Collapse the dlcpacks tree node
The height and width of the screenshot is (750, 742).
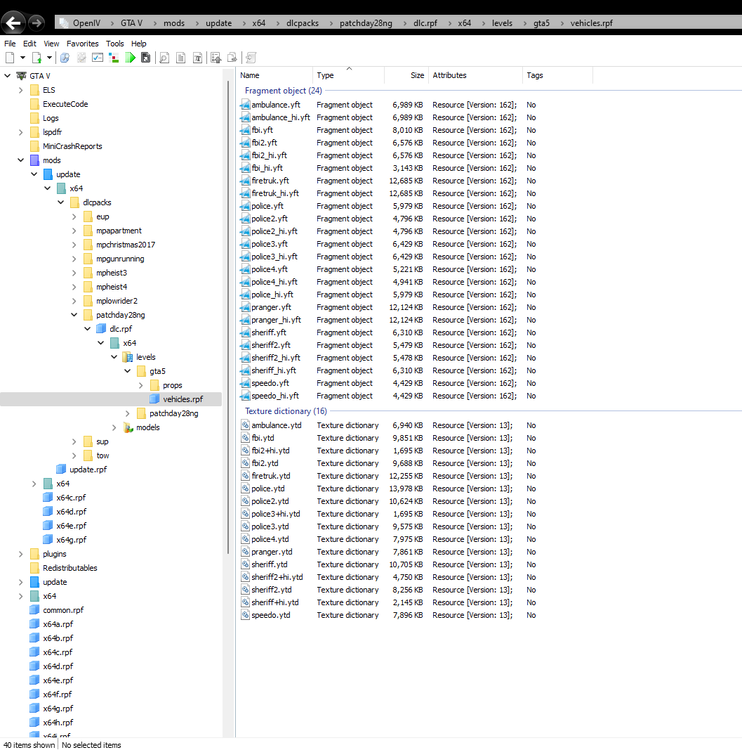61,202
